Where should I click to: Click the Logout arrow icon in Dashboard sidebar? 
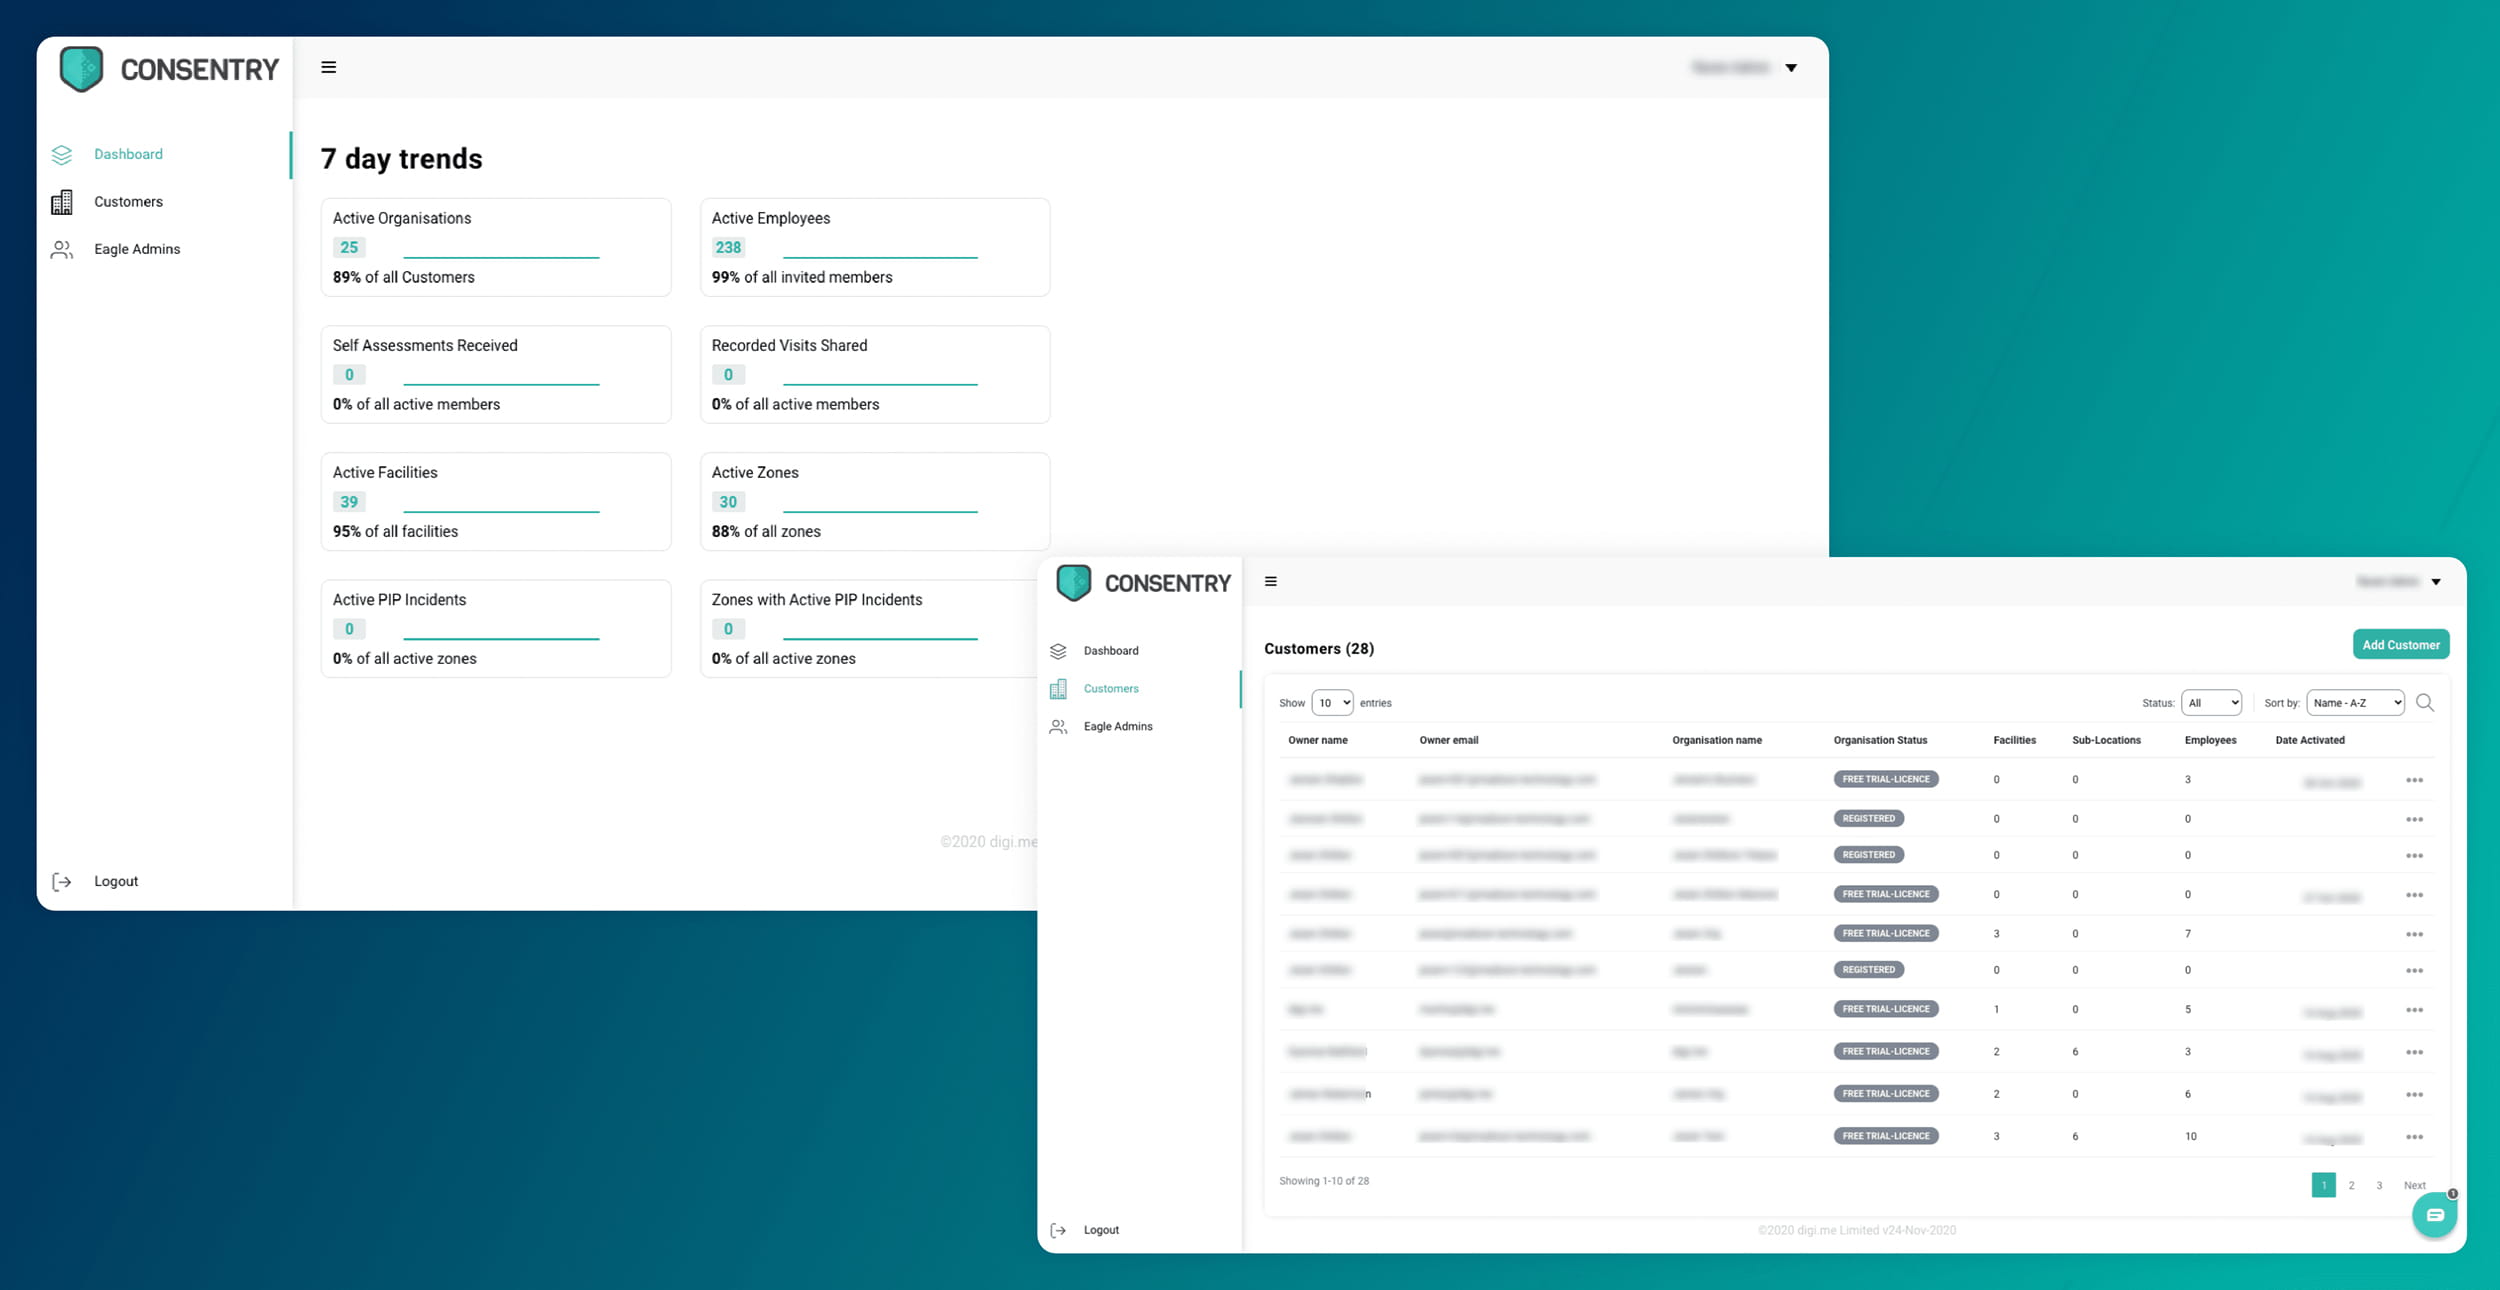pos(62,881)
